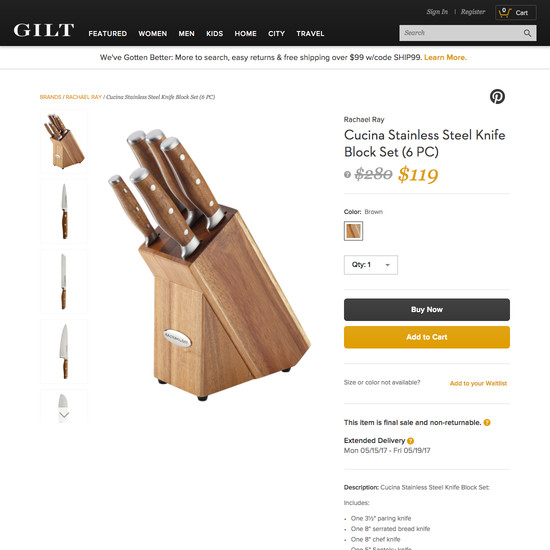Click the search magnifier icon

[x=527, y=33]
